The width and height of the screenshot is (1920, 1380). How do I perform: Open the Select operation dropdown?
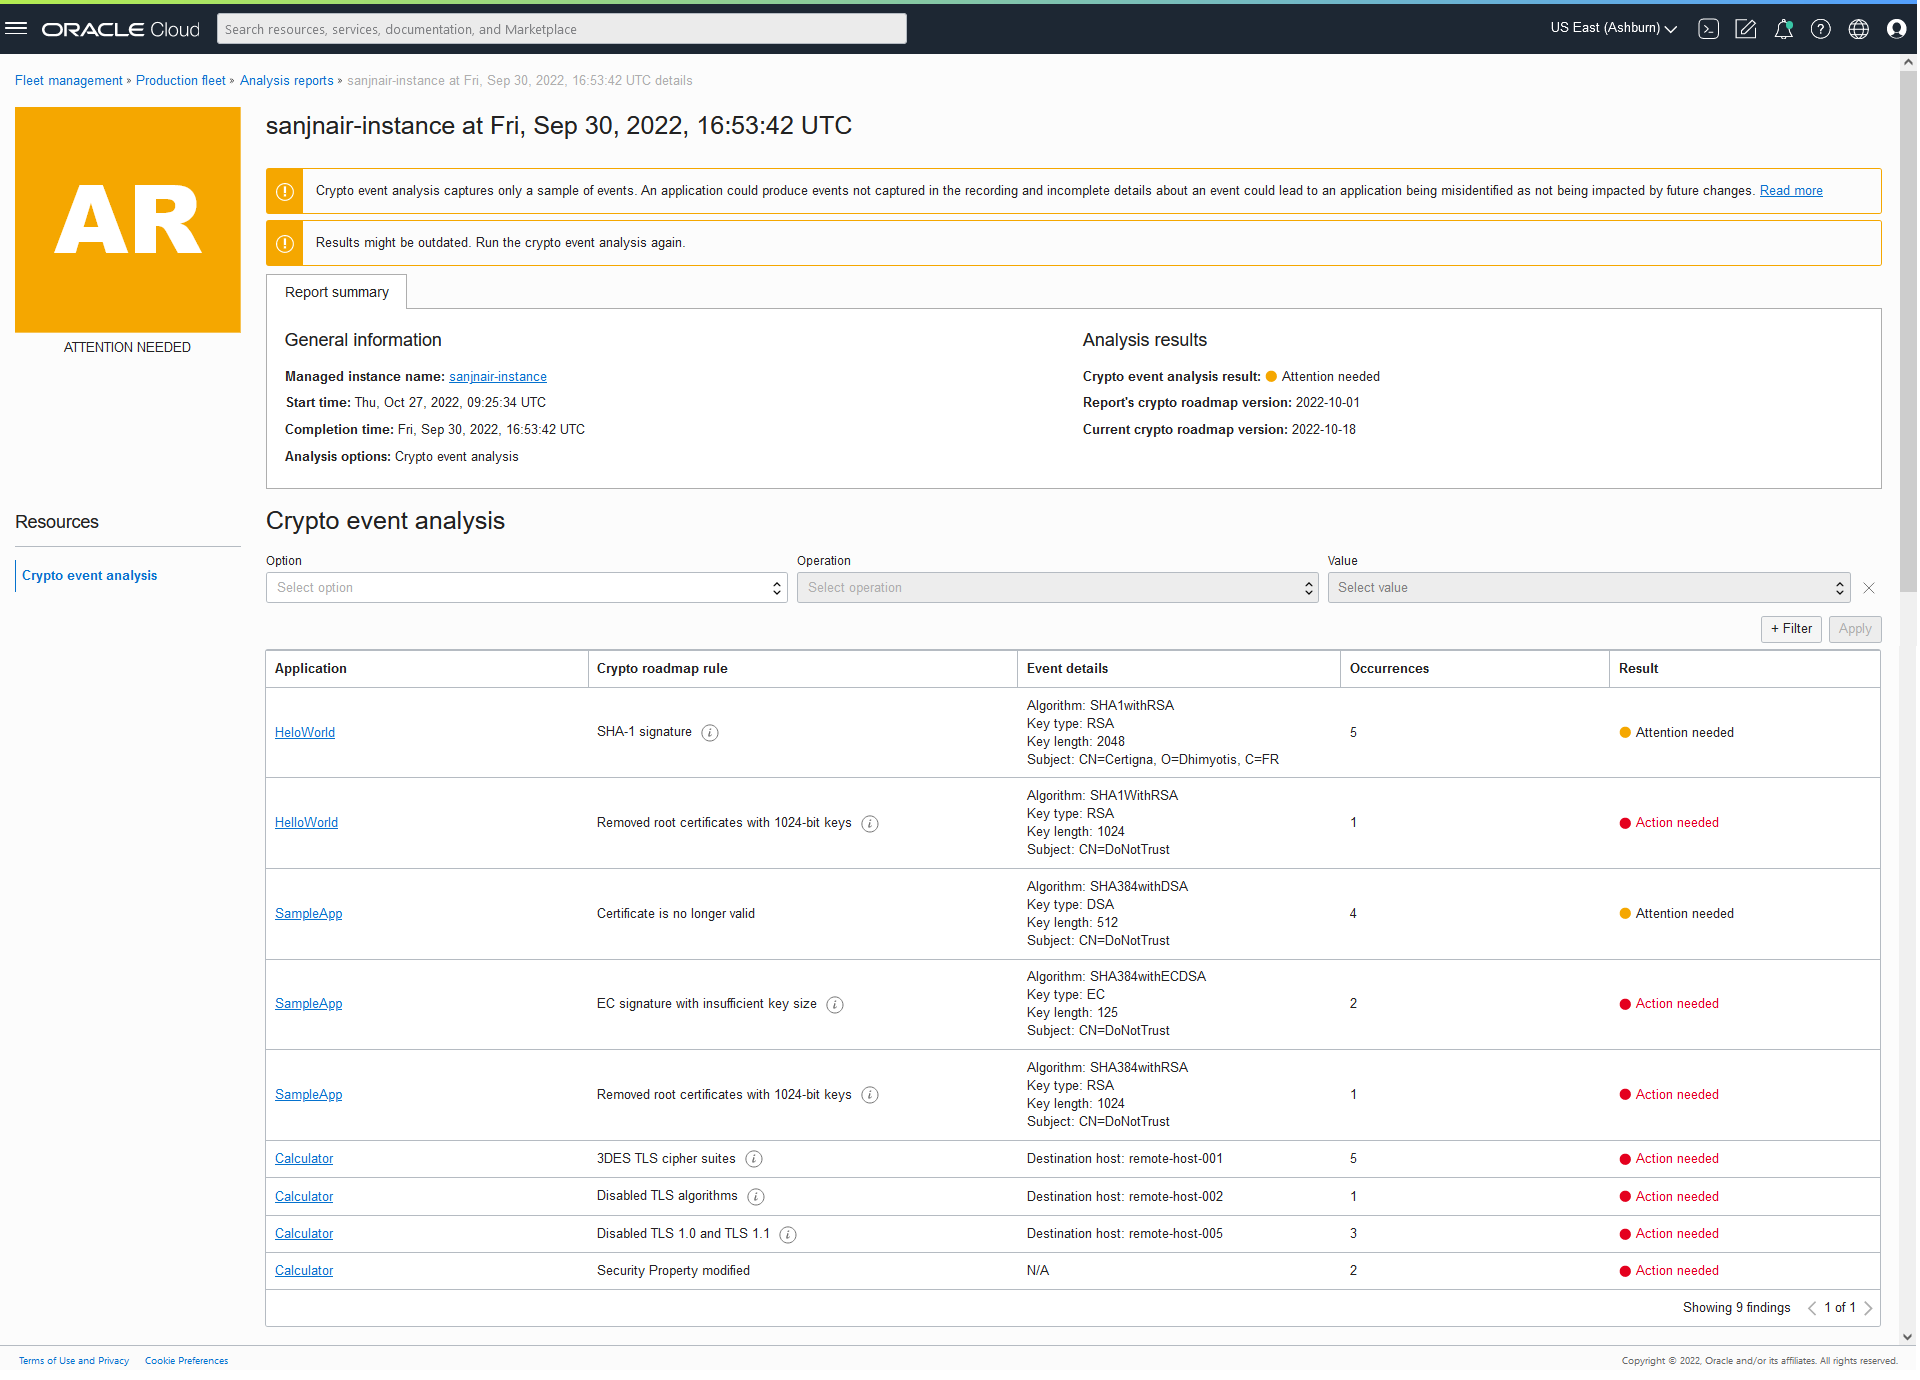(1057, 587)
